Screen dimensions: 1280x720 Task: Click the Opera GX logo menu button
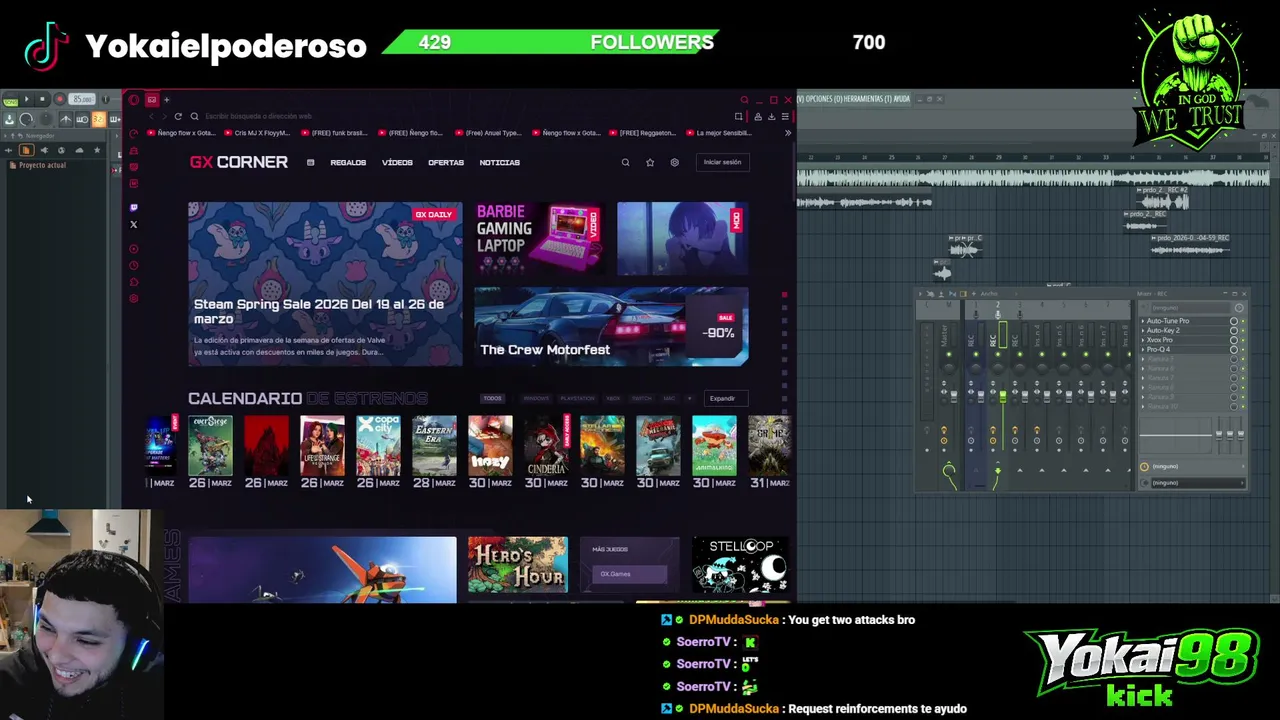point(133,100)
